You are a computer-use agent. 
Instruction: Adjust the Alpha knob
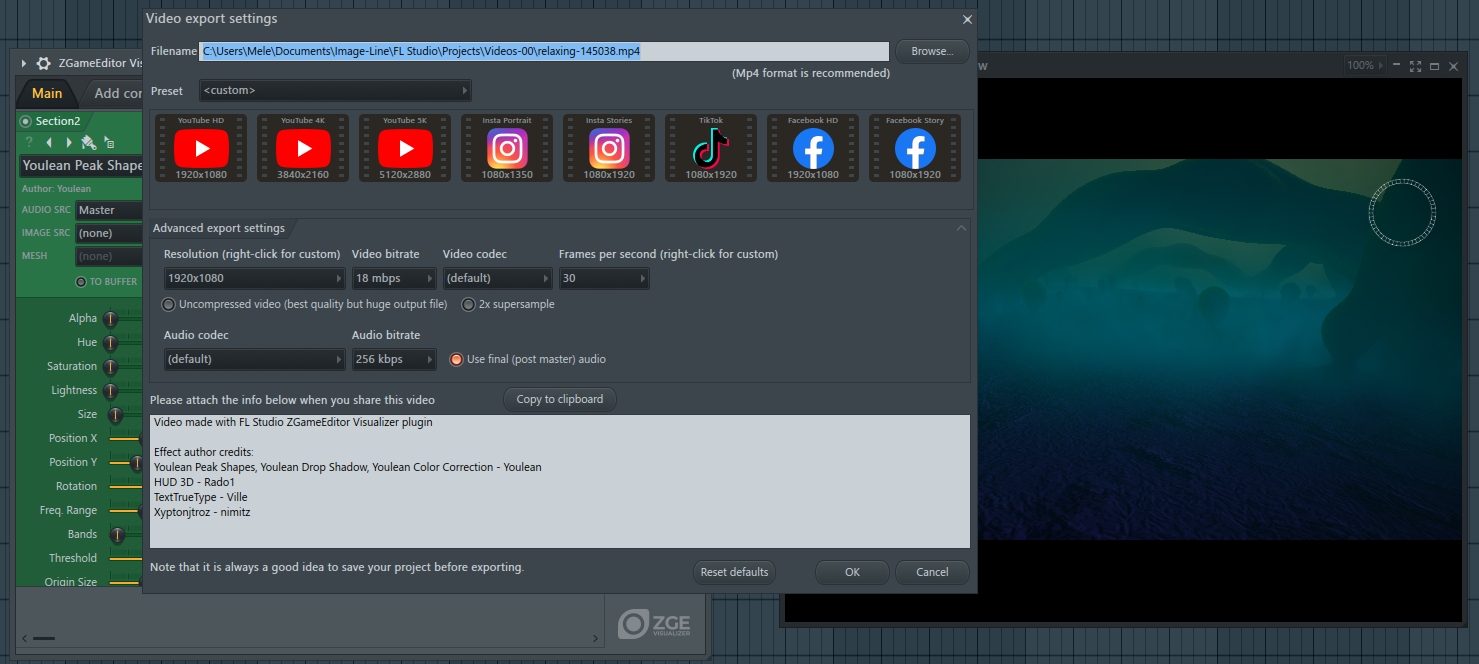(110, 319)
